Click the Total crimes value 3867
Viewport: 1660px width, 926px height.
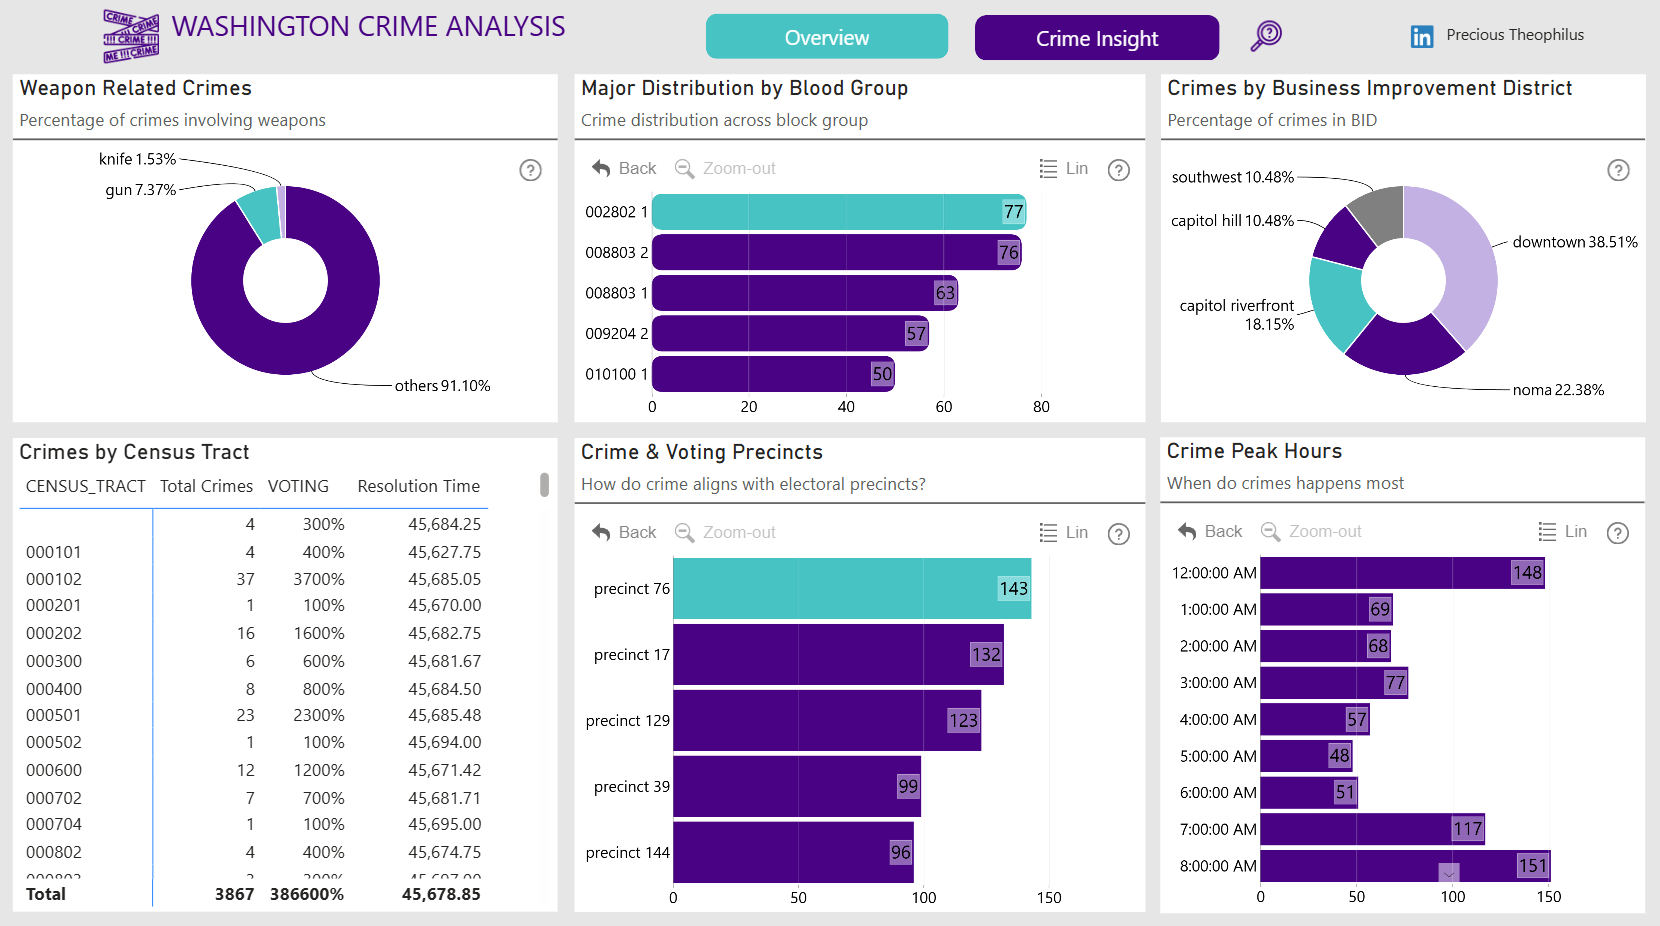(235, 894)
